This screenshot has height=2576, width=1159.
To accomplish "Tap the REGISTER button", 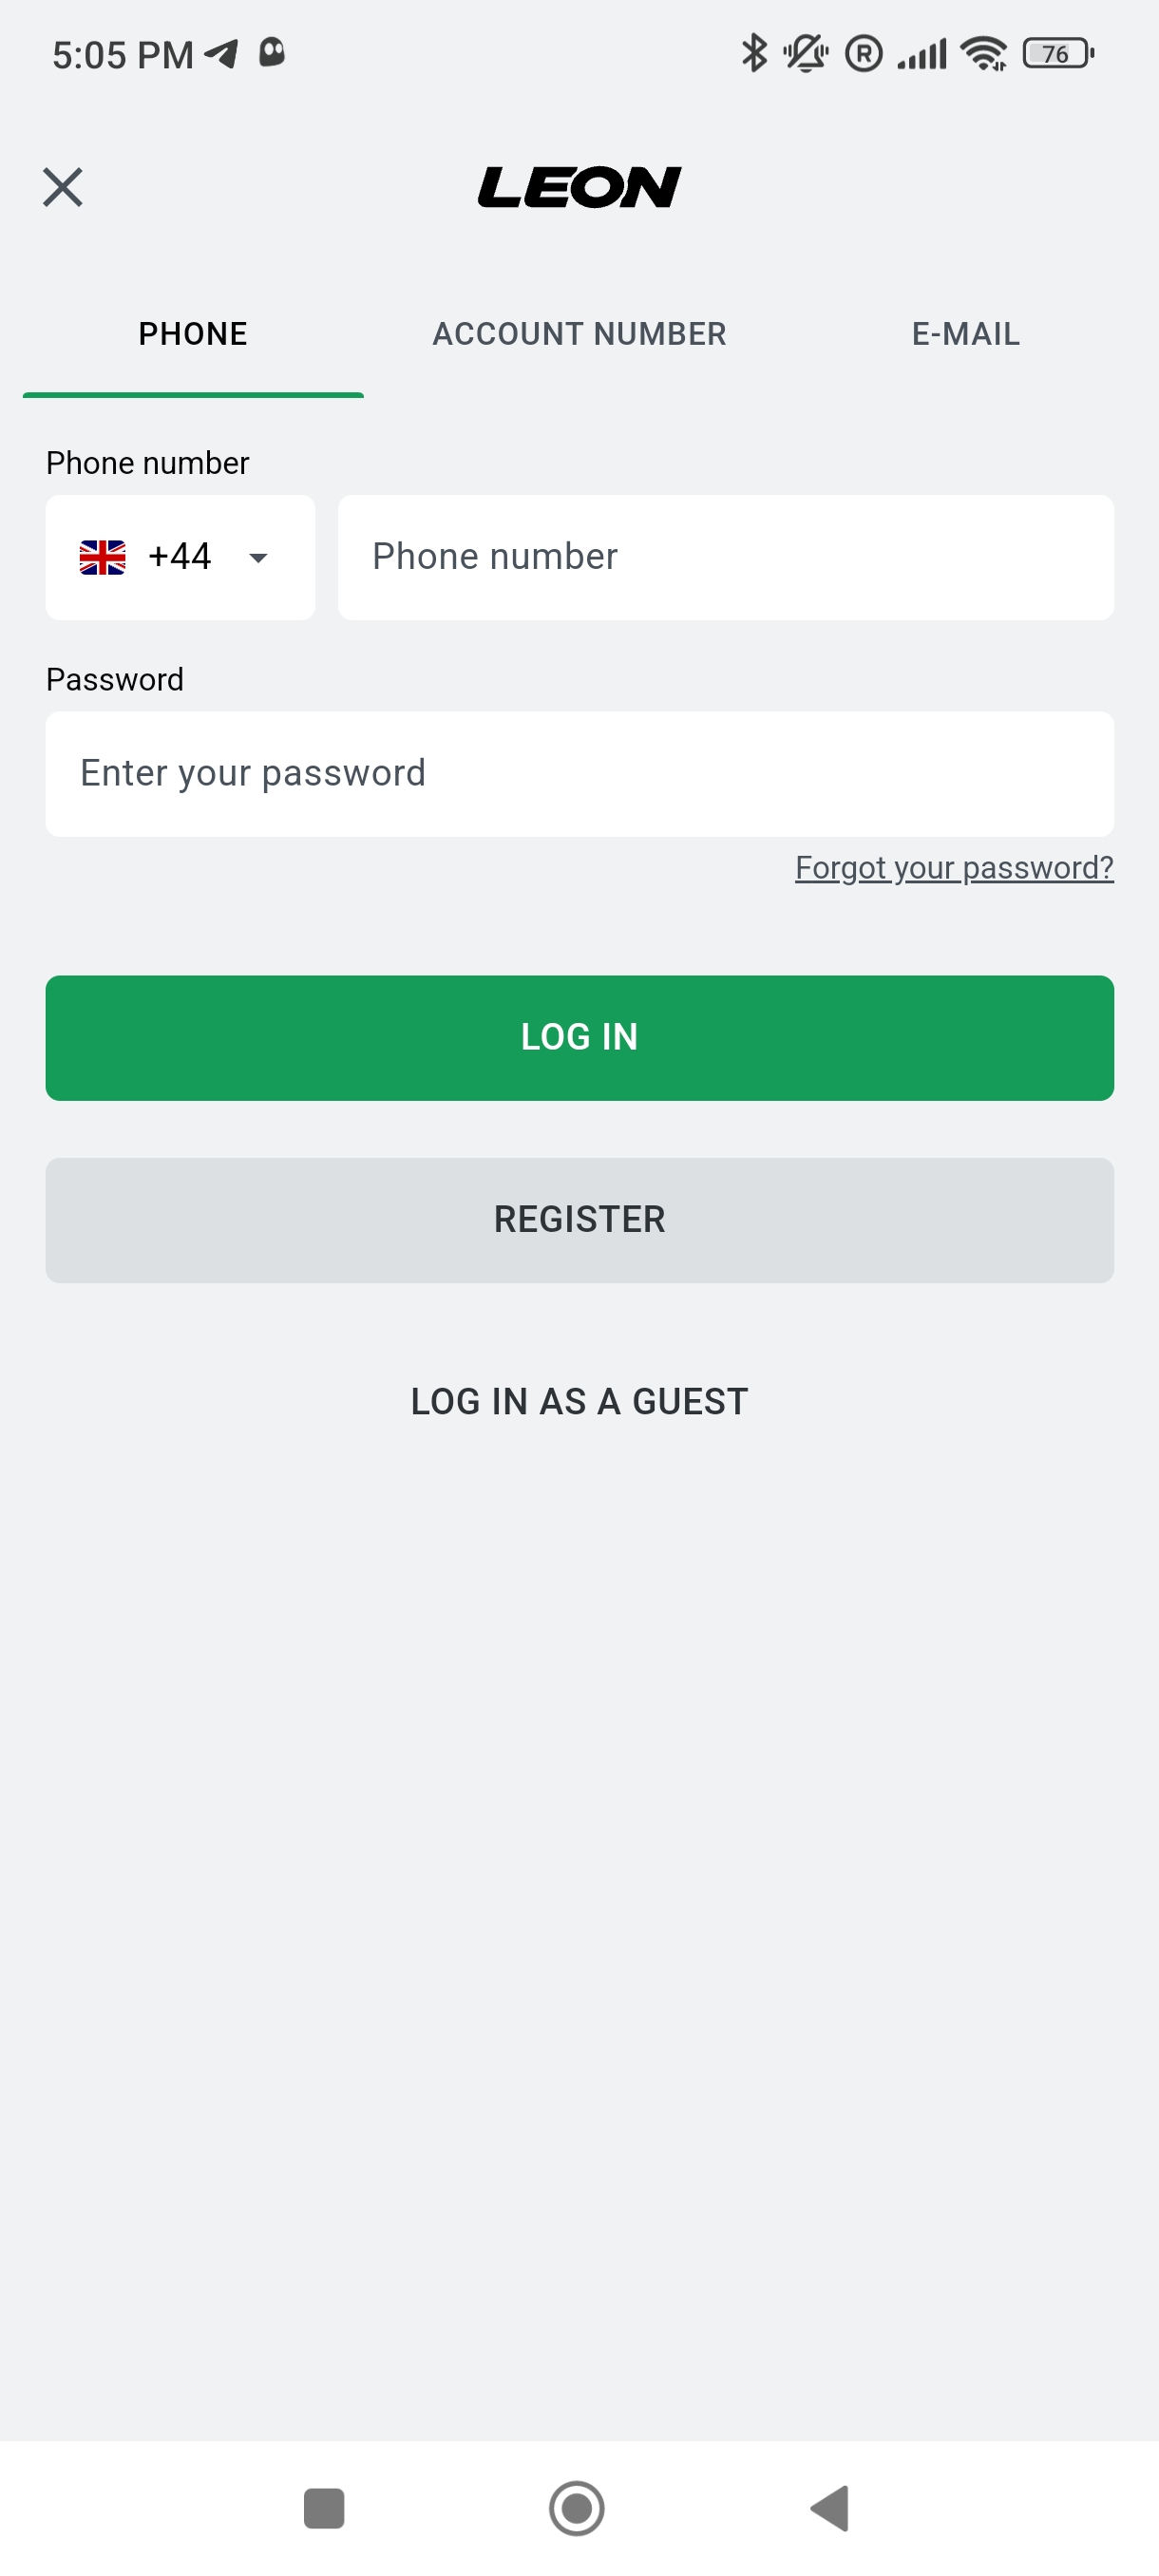I will tap(579, 1220).
